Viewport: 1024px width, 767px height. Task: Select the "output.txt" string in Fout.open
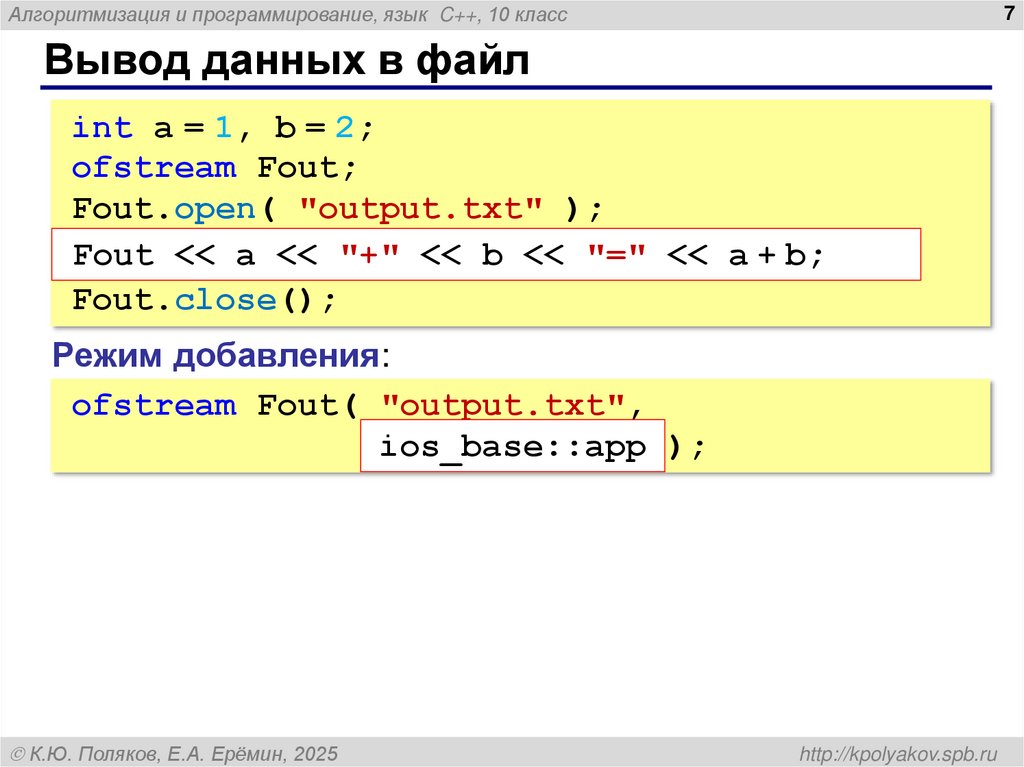tap(416, 209)
